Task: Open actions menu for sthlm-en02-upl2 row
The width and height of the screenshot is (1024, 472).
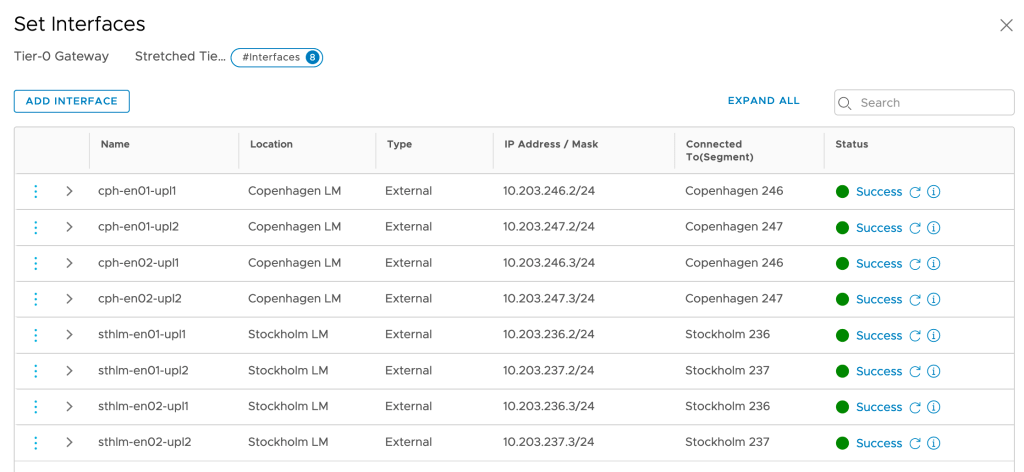Action: point(36,442)
